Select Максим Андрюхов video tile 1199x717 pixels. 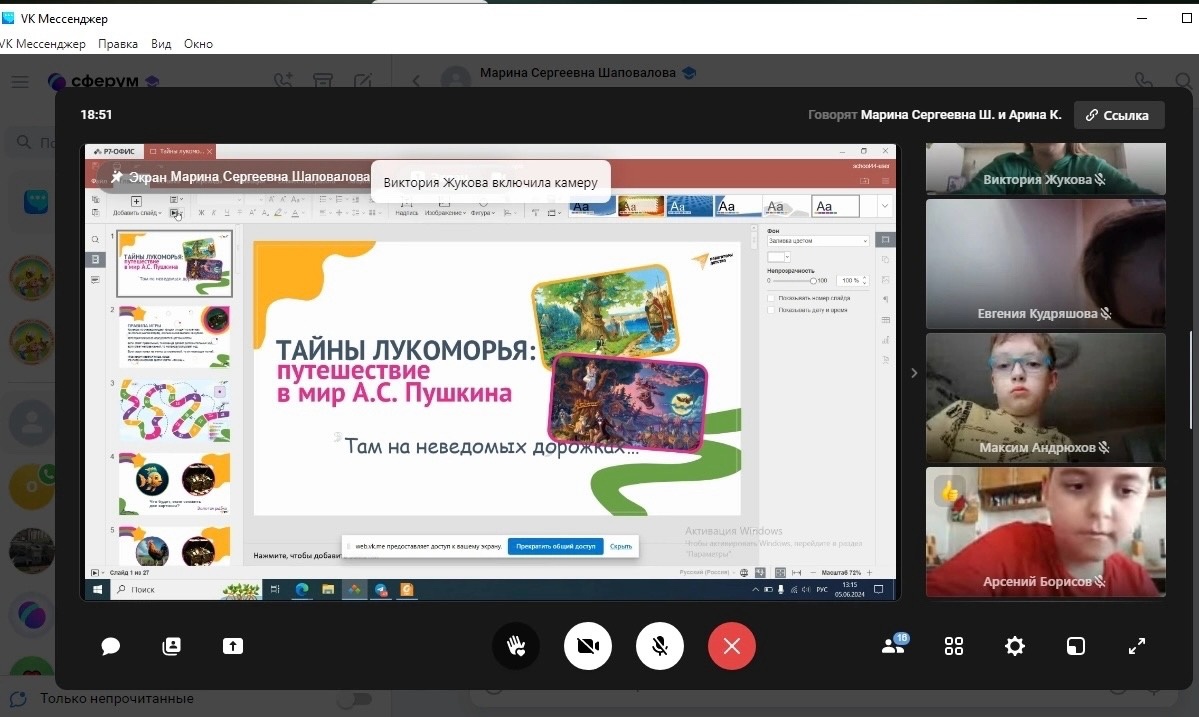1045,397
